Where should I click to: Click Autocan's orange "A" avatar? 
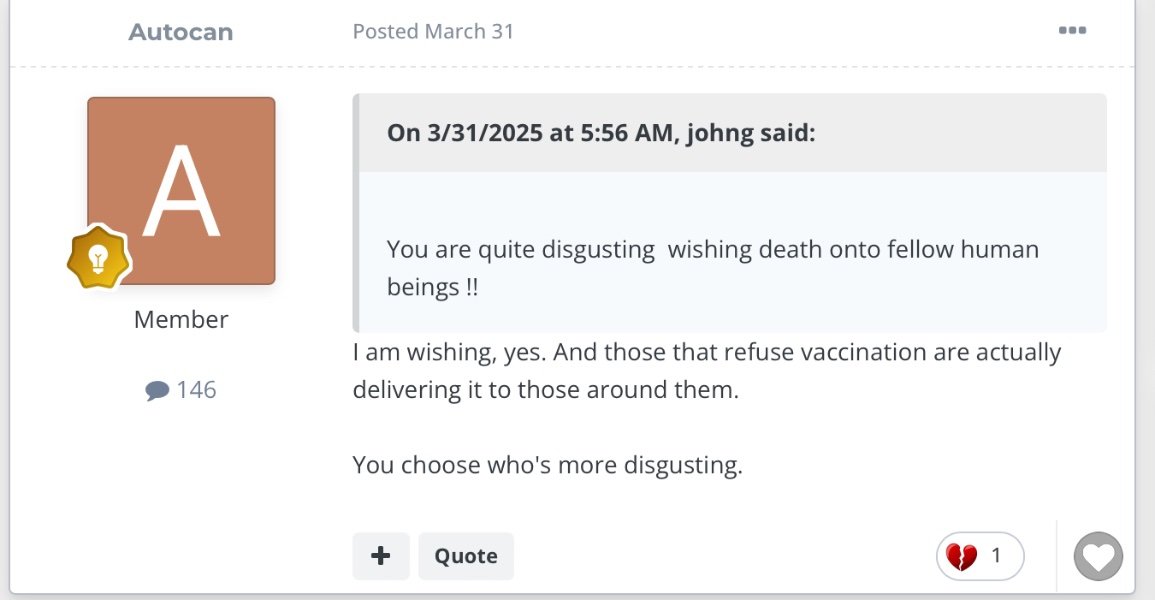pyautogui.click(x=181, y=190)
